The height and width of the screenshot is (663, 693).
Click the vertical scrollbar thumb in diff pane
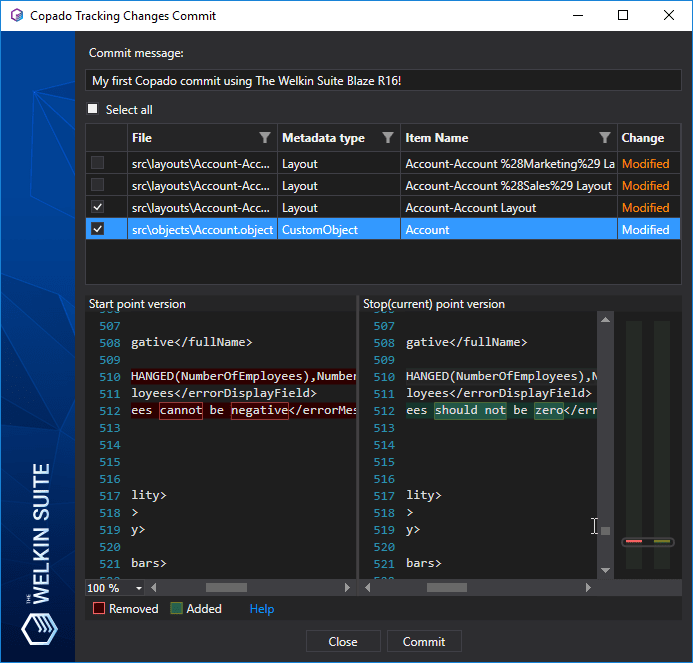pos(605,531)
